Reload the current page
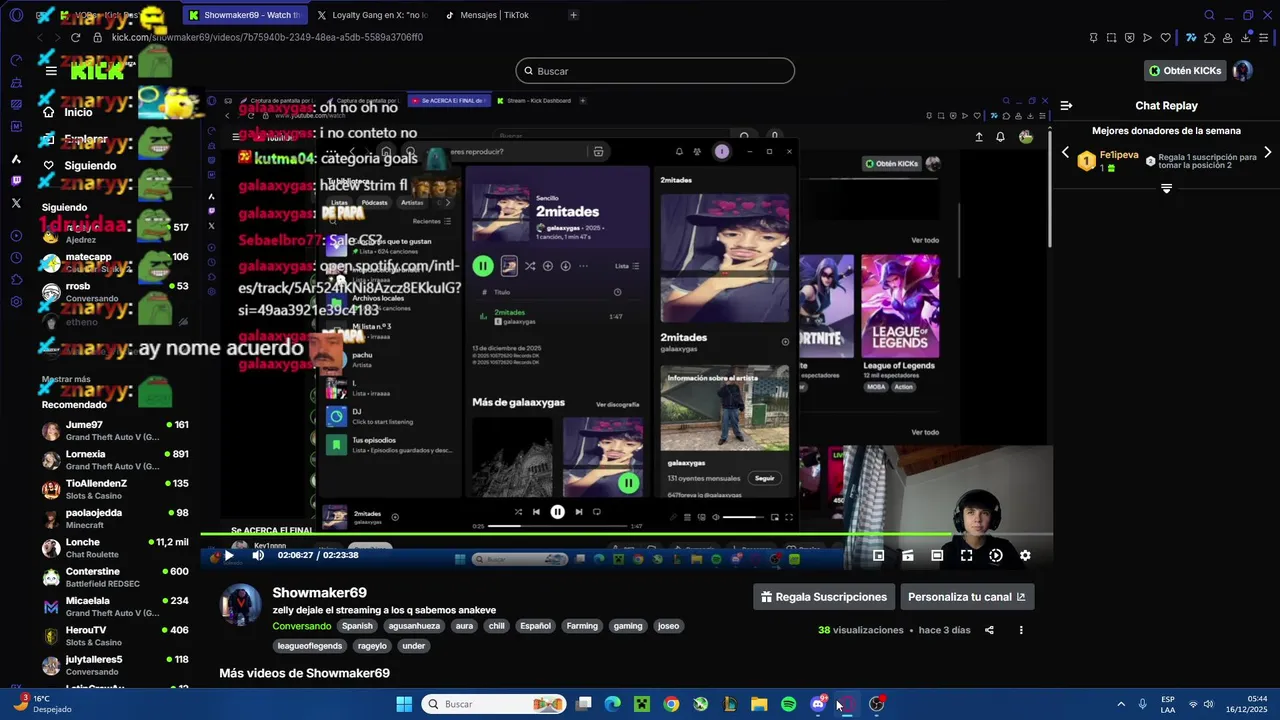Viewport: 1280px width, 720px height. pyautogui.click(x=75, y=37)
